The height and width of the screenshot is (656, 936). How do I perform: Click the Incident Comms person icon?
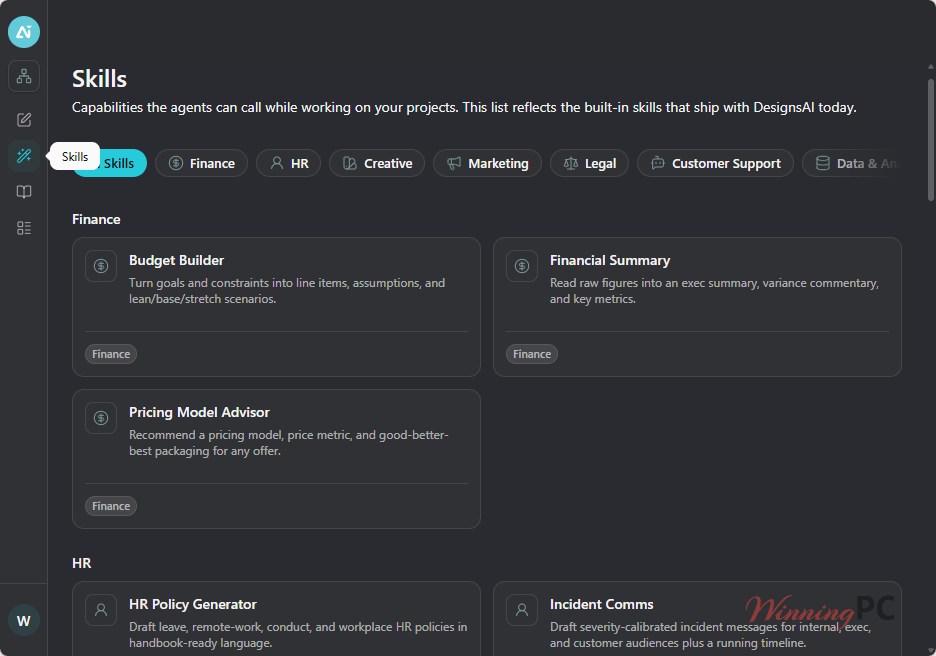click(522, 609)
